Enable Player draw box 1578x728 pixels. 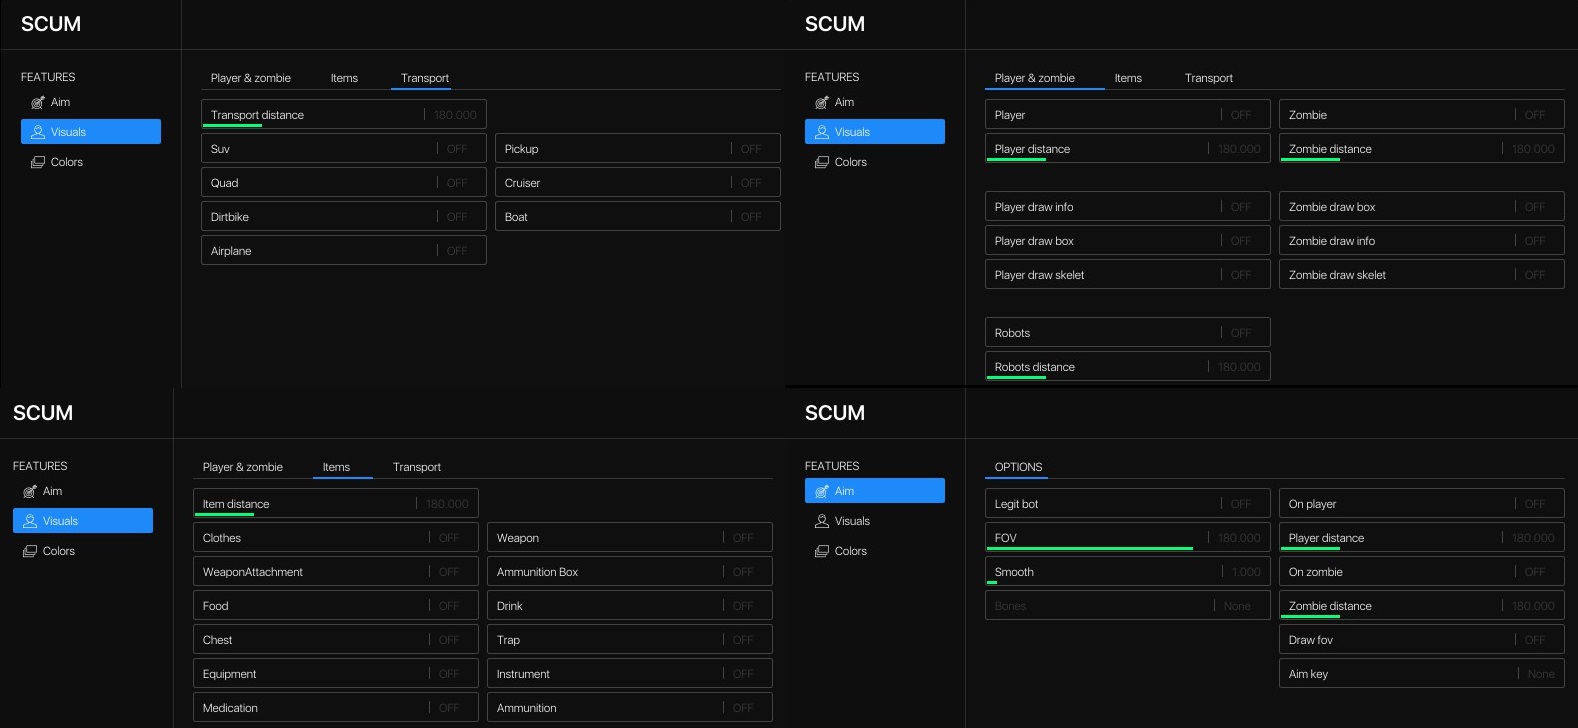[1128, 241]
